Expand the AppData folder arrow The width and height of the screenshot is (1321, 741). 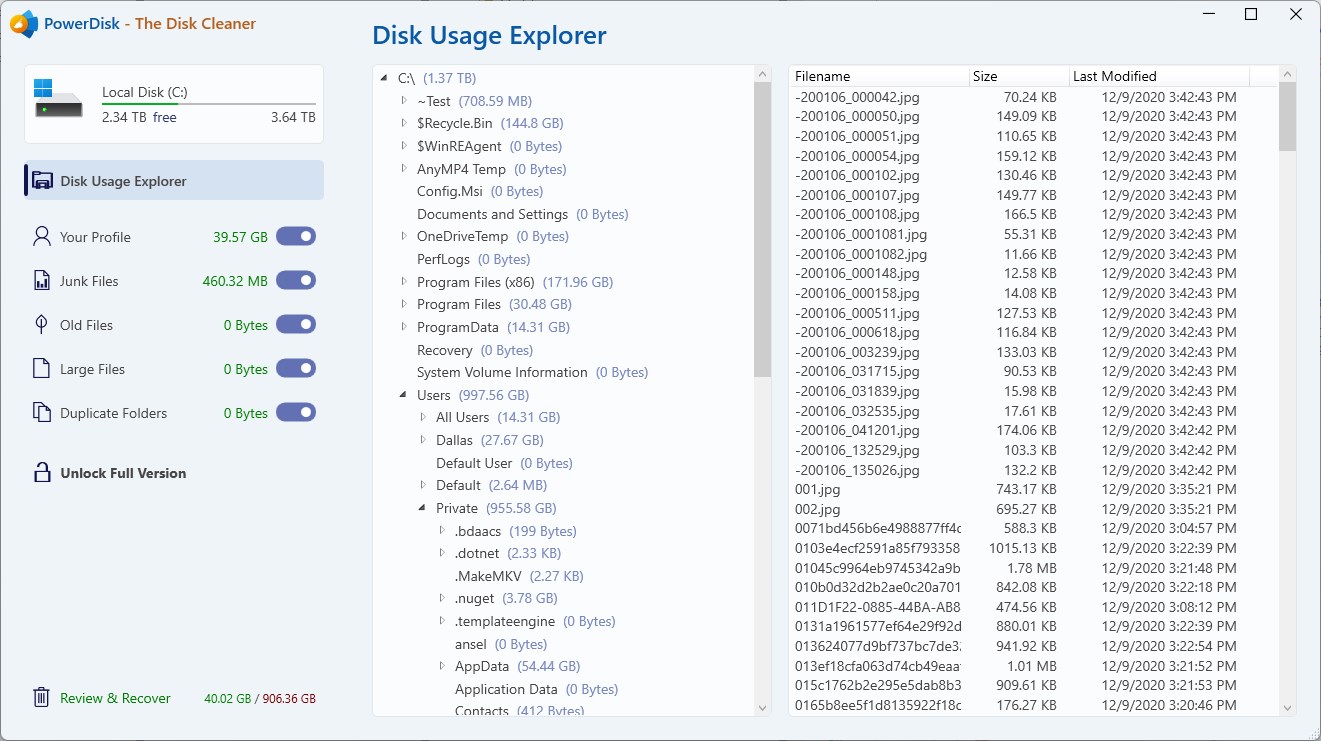(x=442, y=666)
